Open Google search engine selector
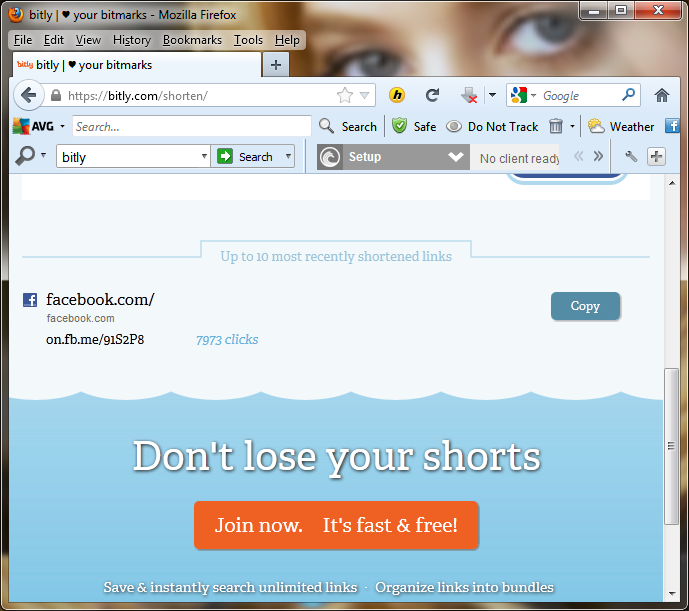 523,95
